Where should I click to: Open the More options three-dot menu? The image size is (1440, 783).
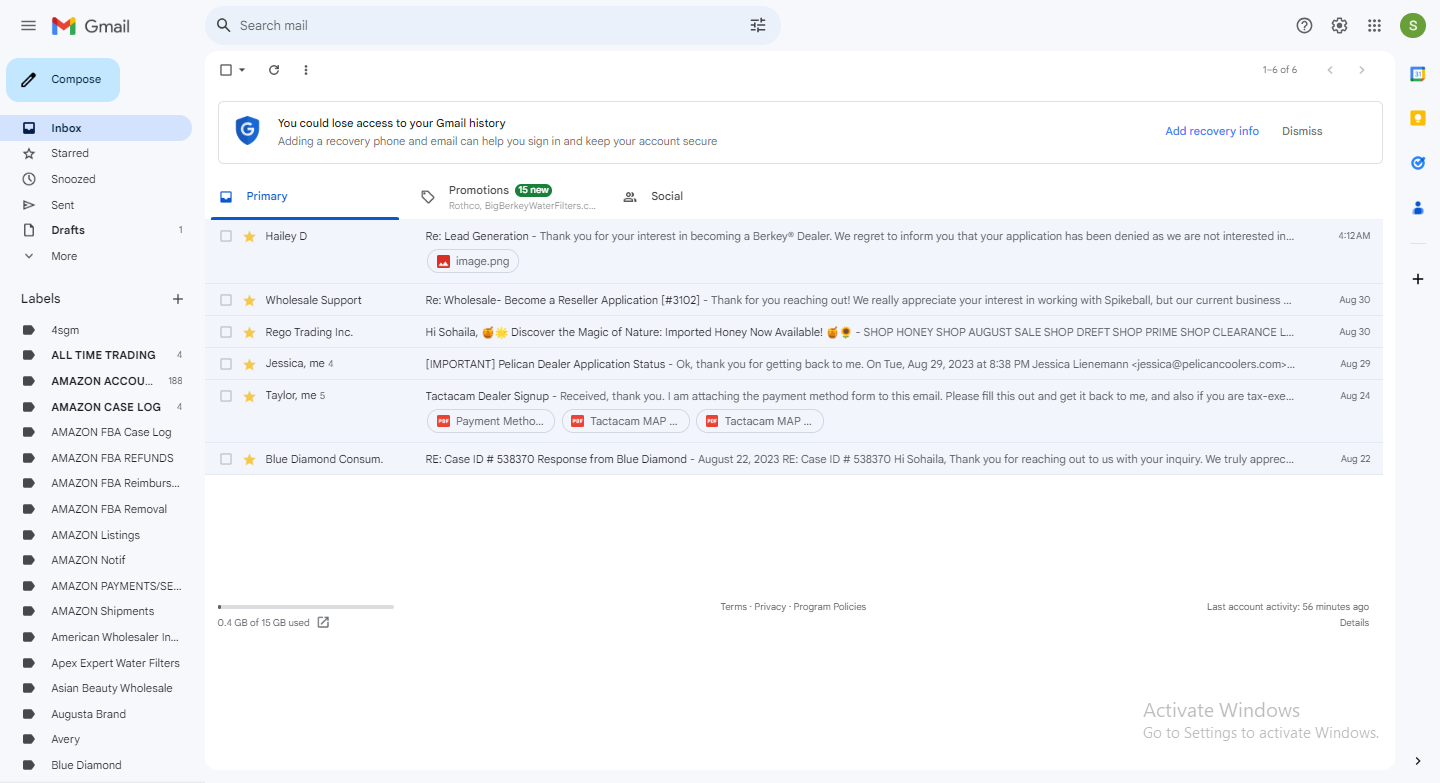(306, 70)
